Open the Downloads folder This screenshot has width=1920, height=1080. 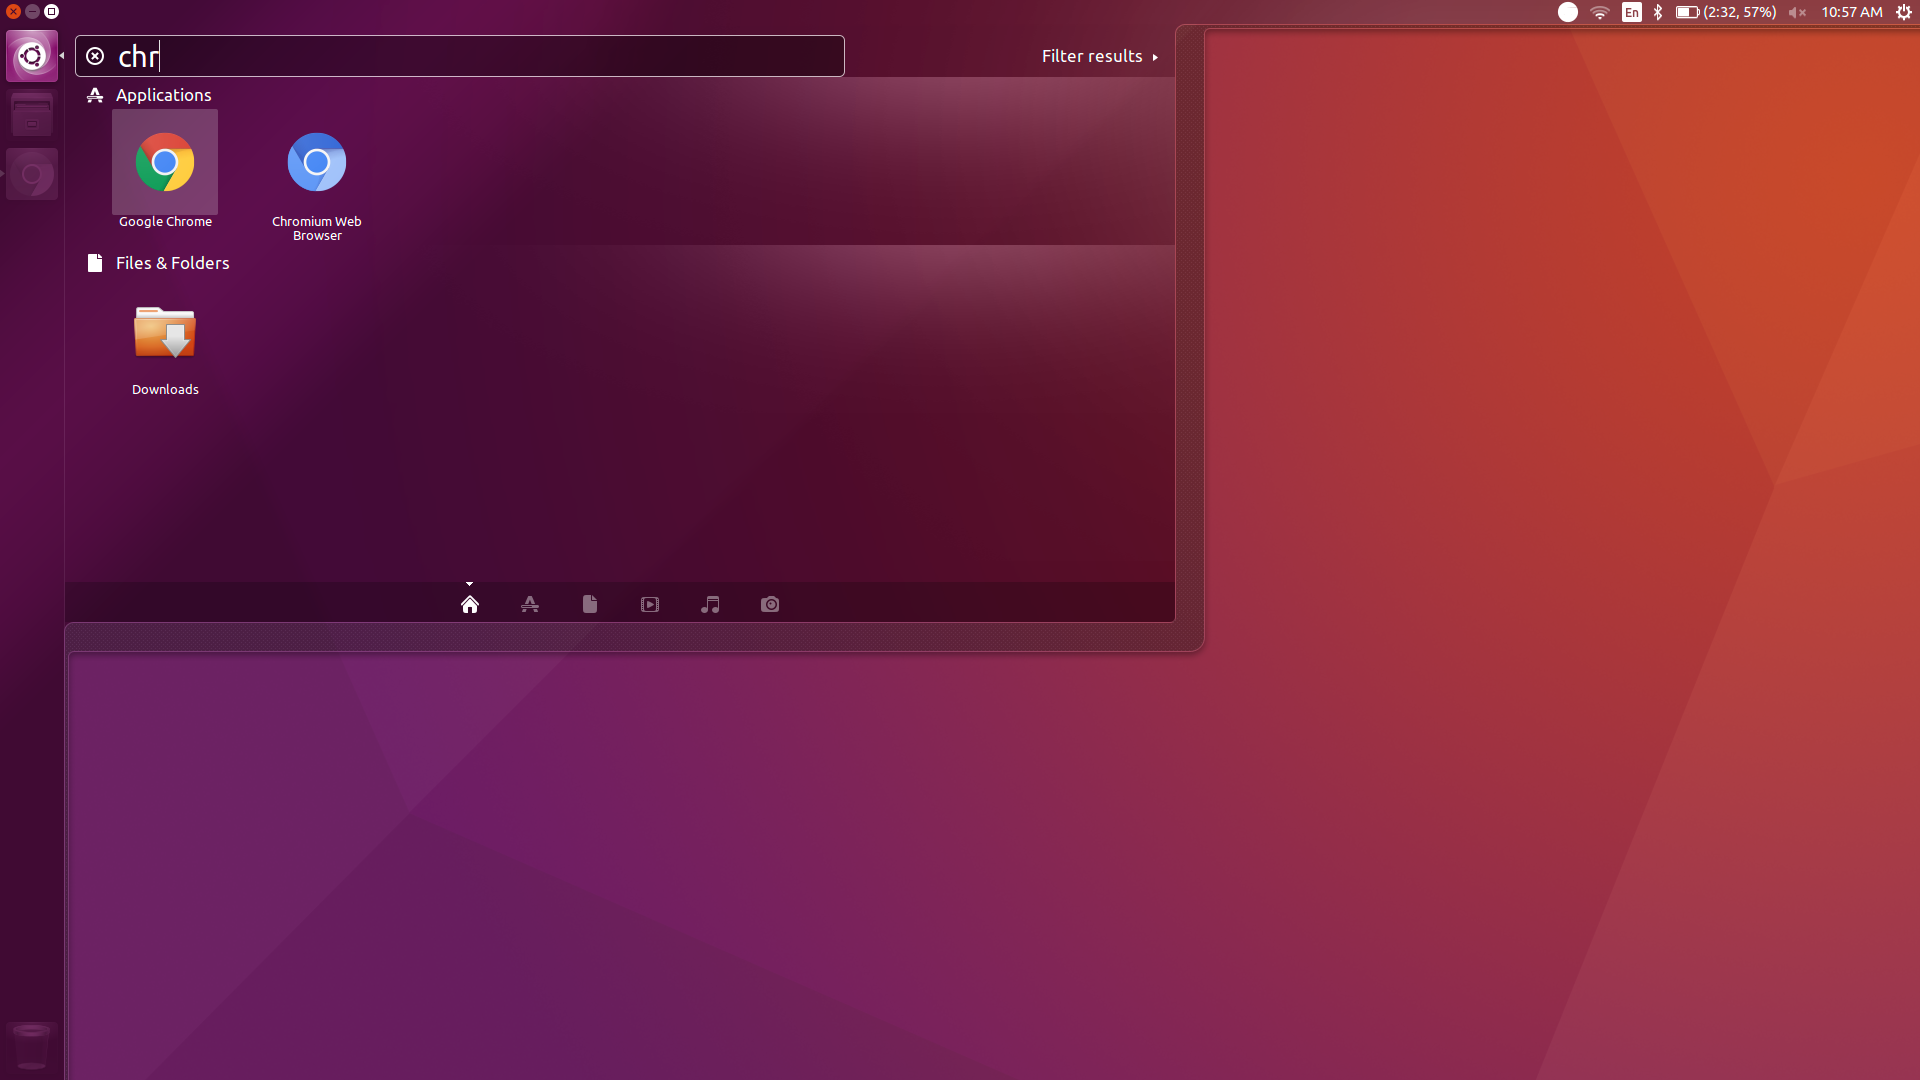tap(165, 333)
